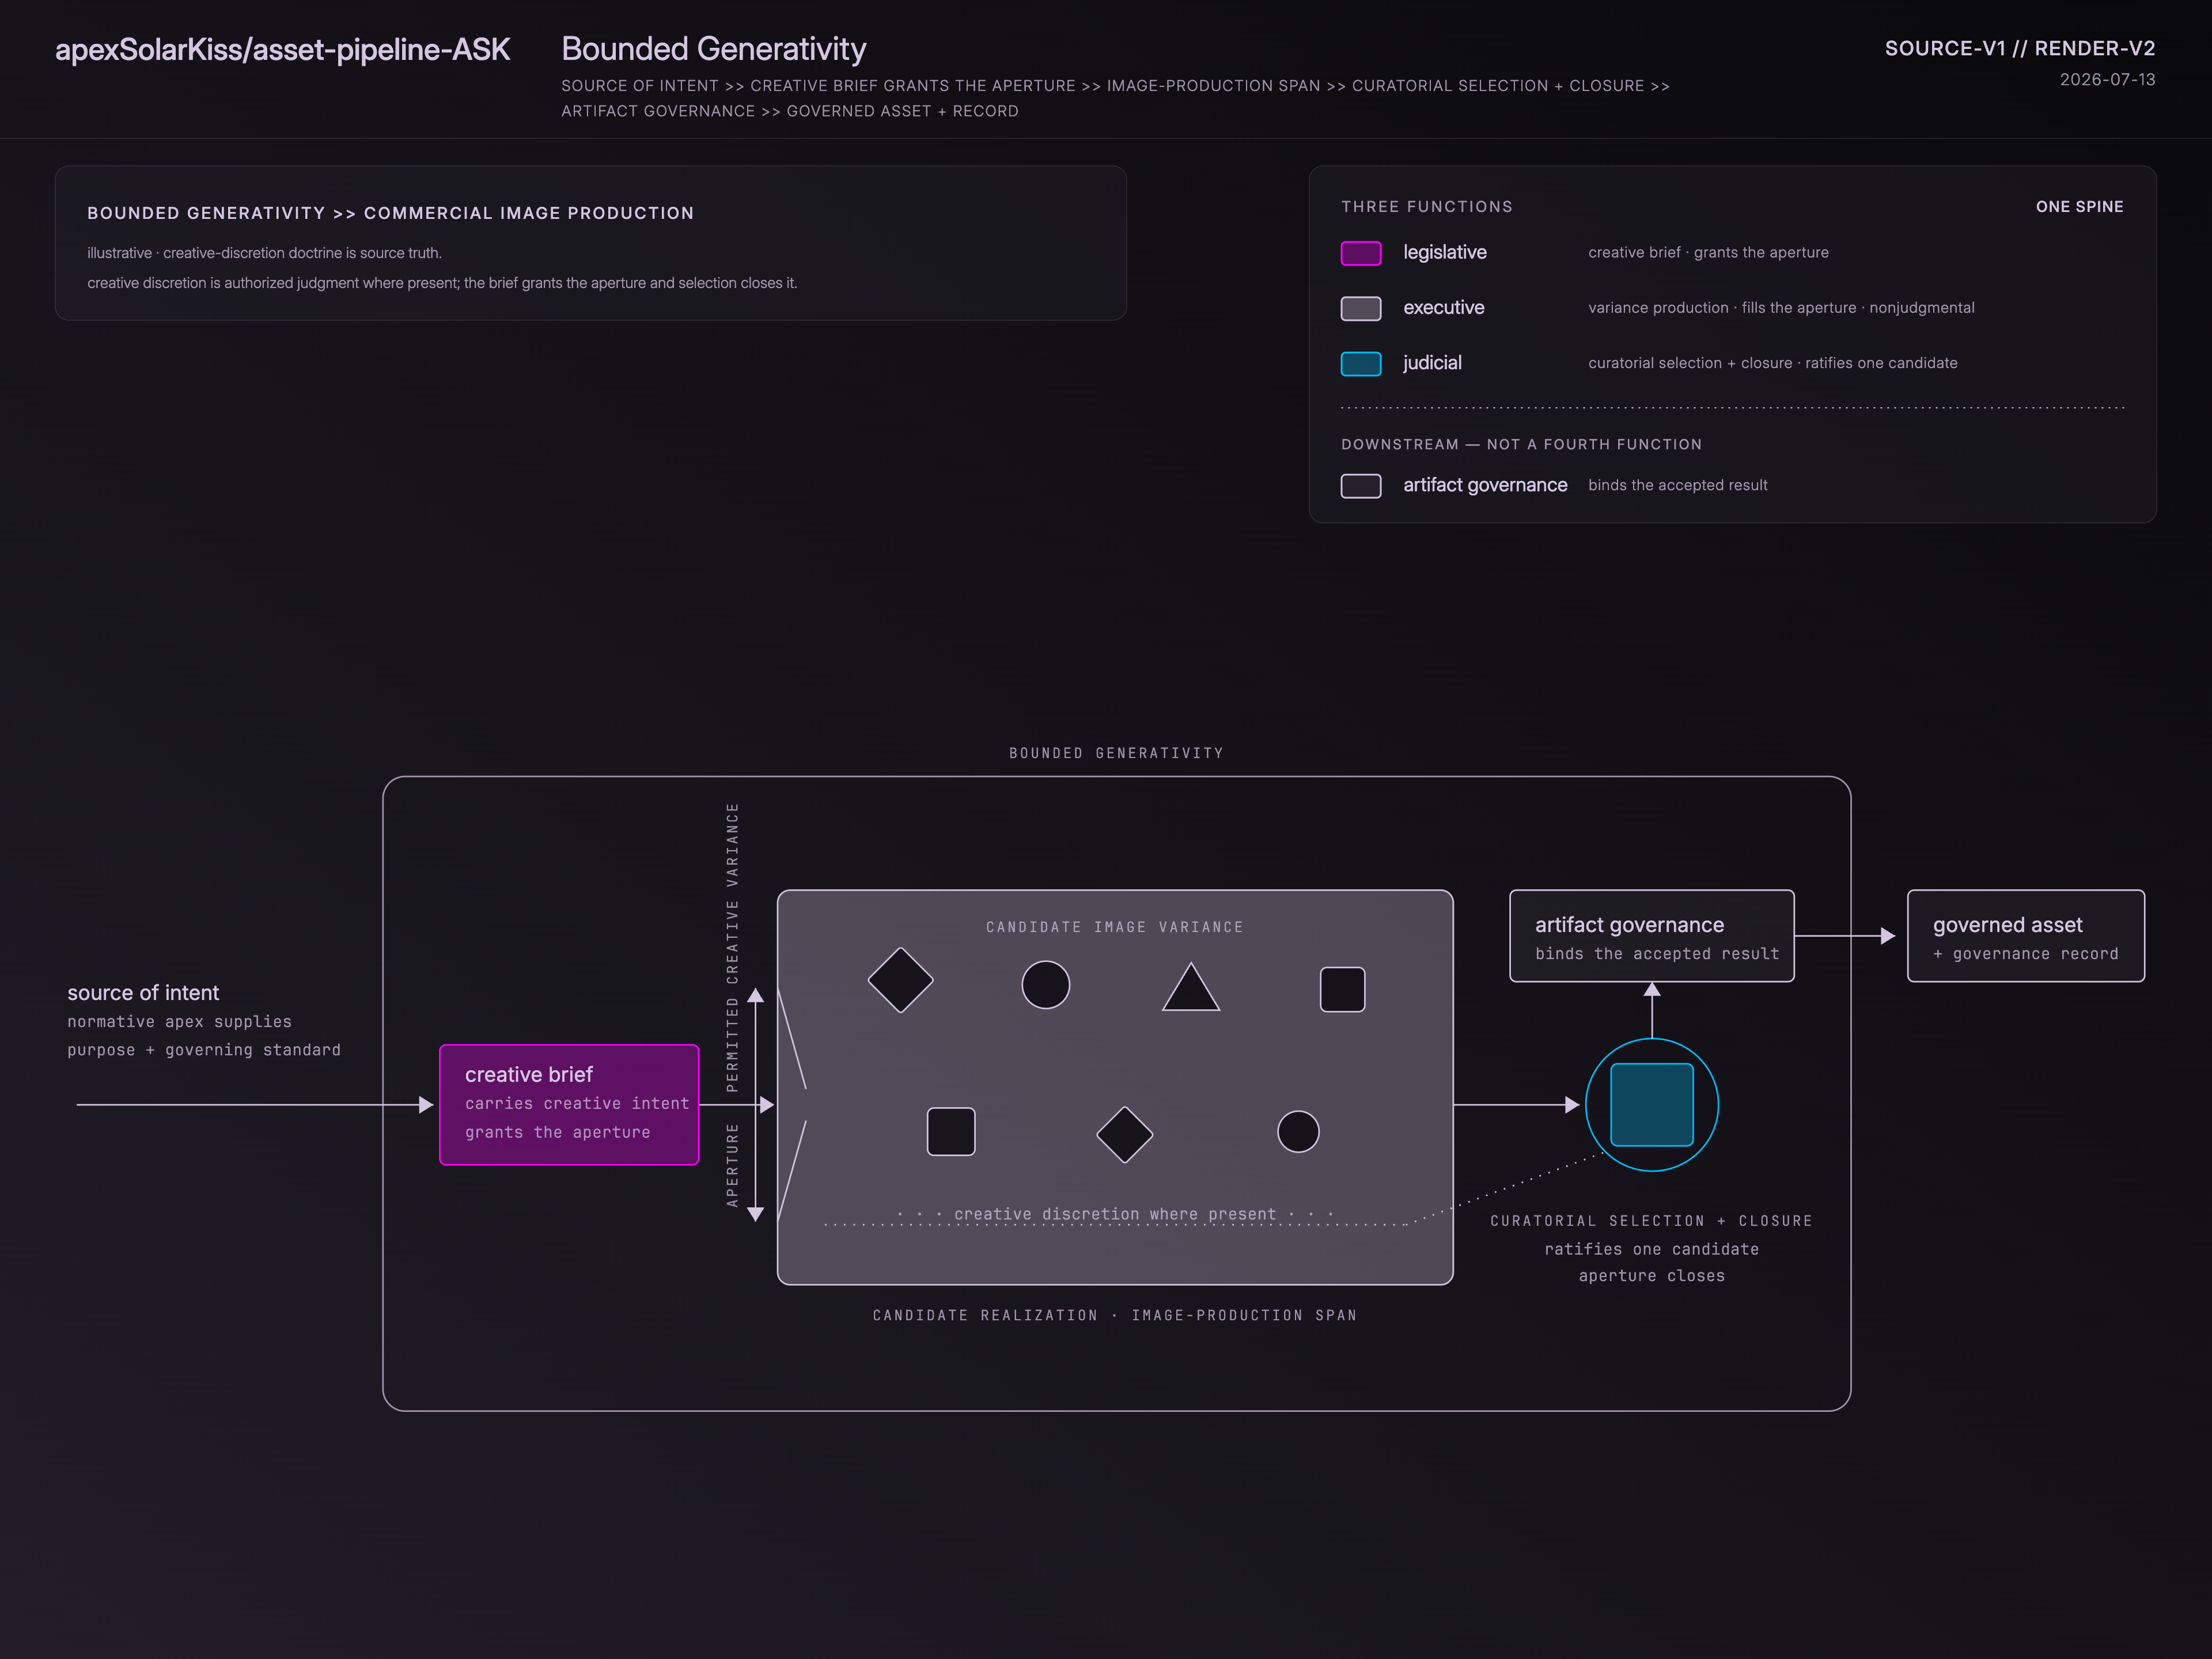Viewport: 2212px width, 1659px height.
Task: Click 'normative apex supplies' text
Action: tap(179, 1022)
